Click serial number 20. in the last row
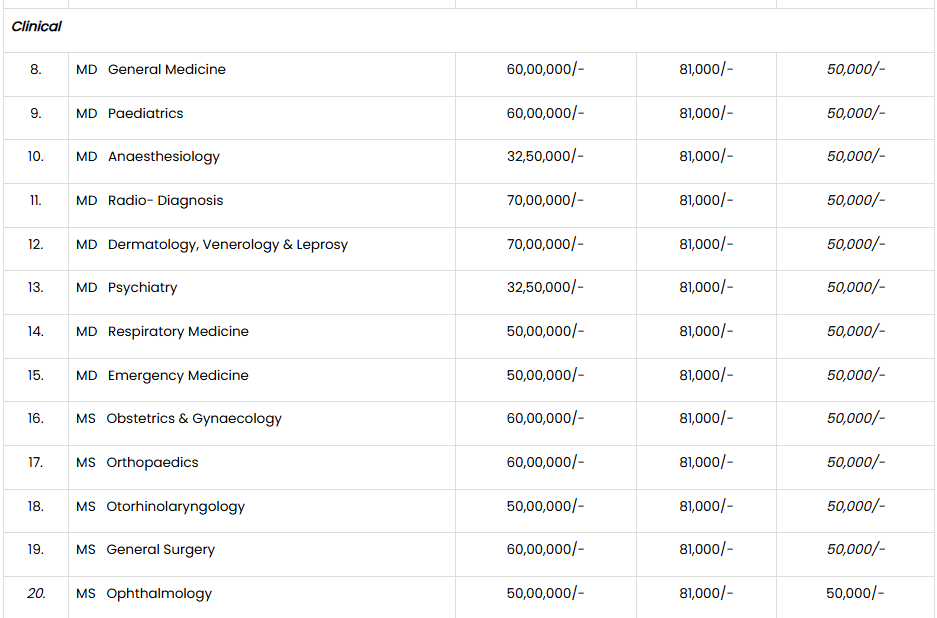The image size is (937, 618). tap(36, 594)
